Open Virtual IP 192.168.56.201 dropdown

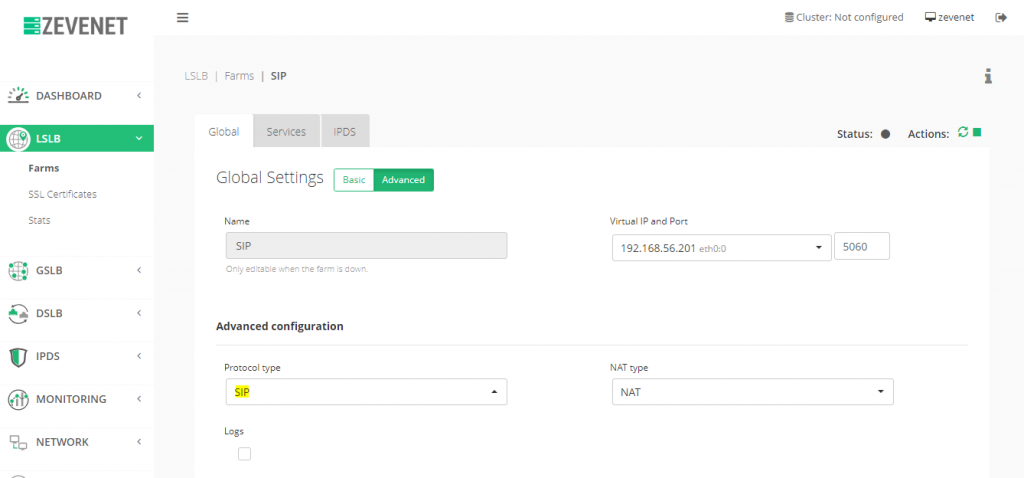point(722,247)
